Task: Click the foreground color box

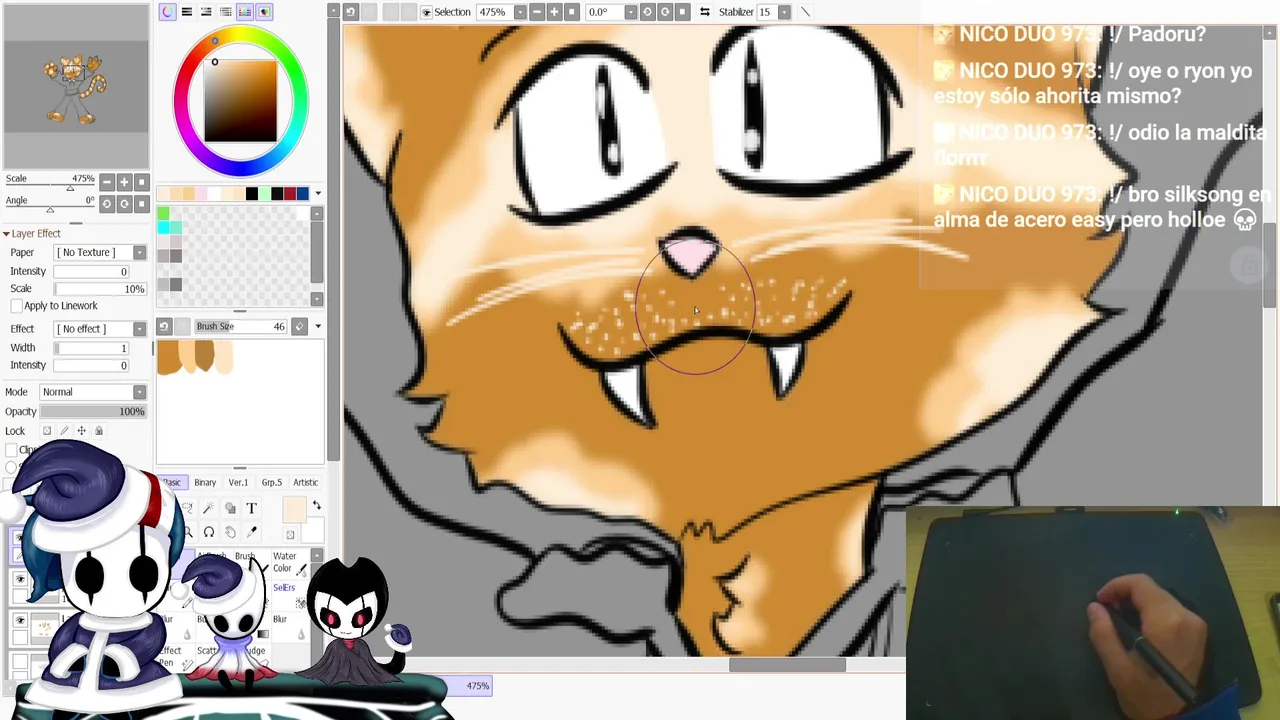Action: point(294,510)
